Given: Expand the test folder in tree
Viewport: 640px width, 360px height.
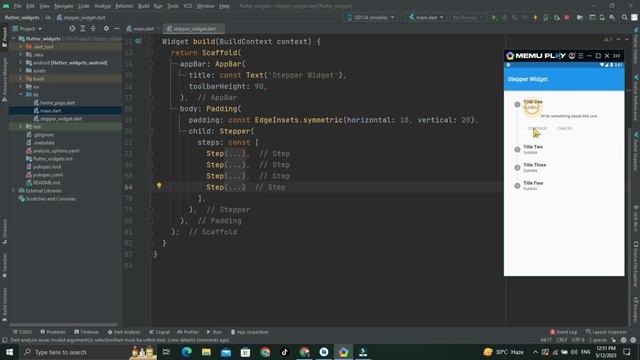Looking at the screenshot, I should coord(20,127).
